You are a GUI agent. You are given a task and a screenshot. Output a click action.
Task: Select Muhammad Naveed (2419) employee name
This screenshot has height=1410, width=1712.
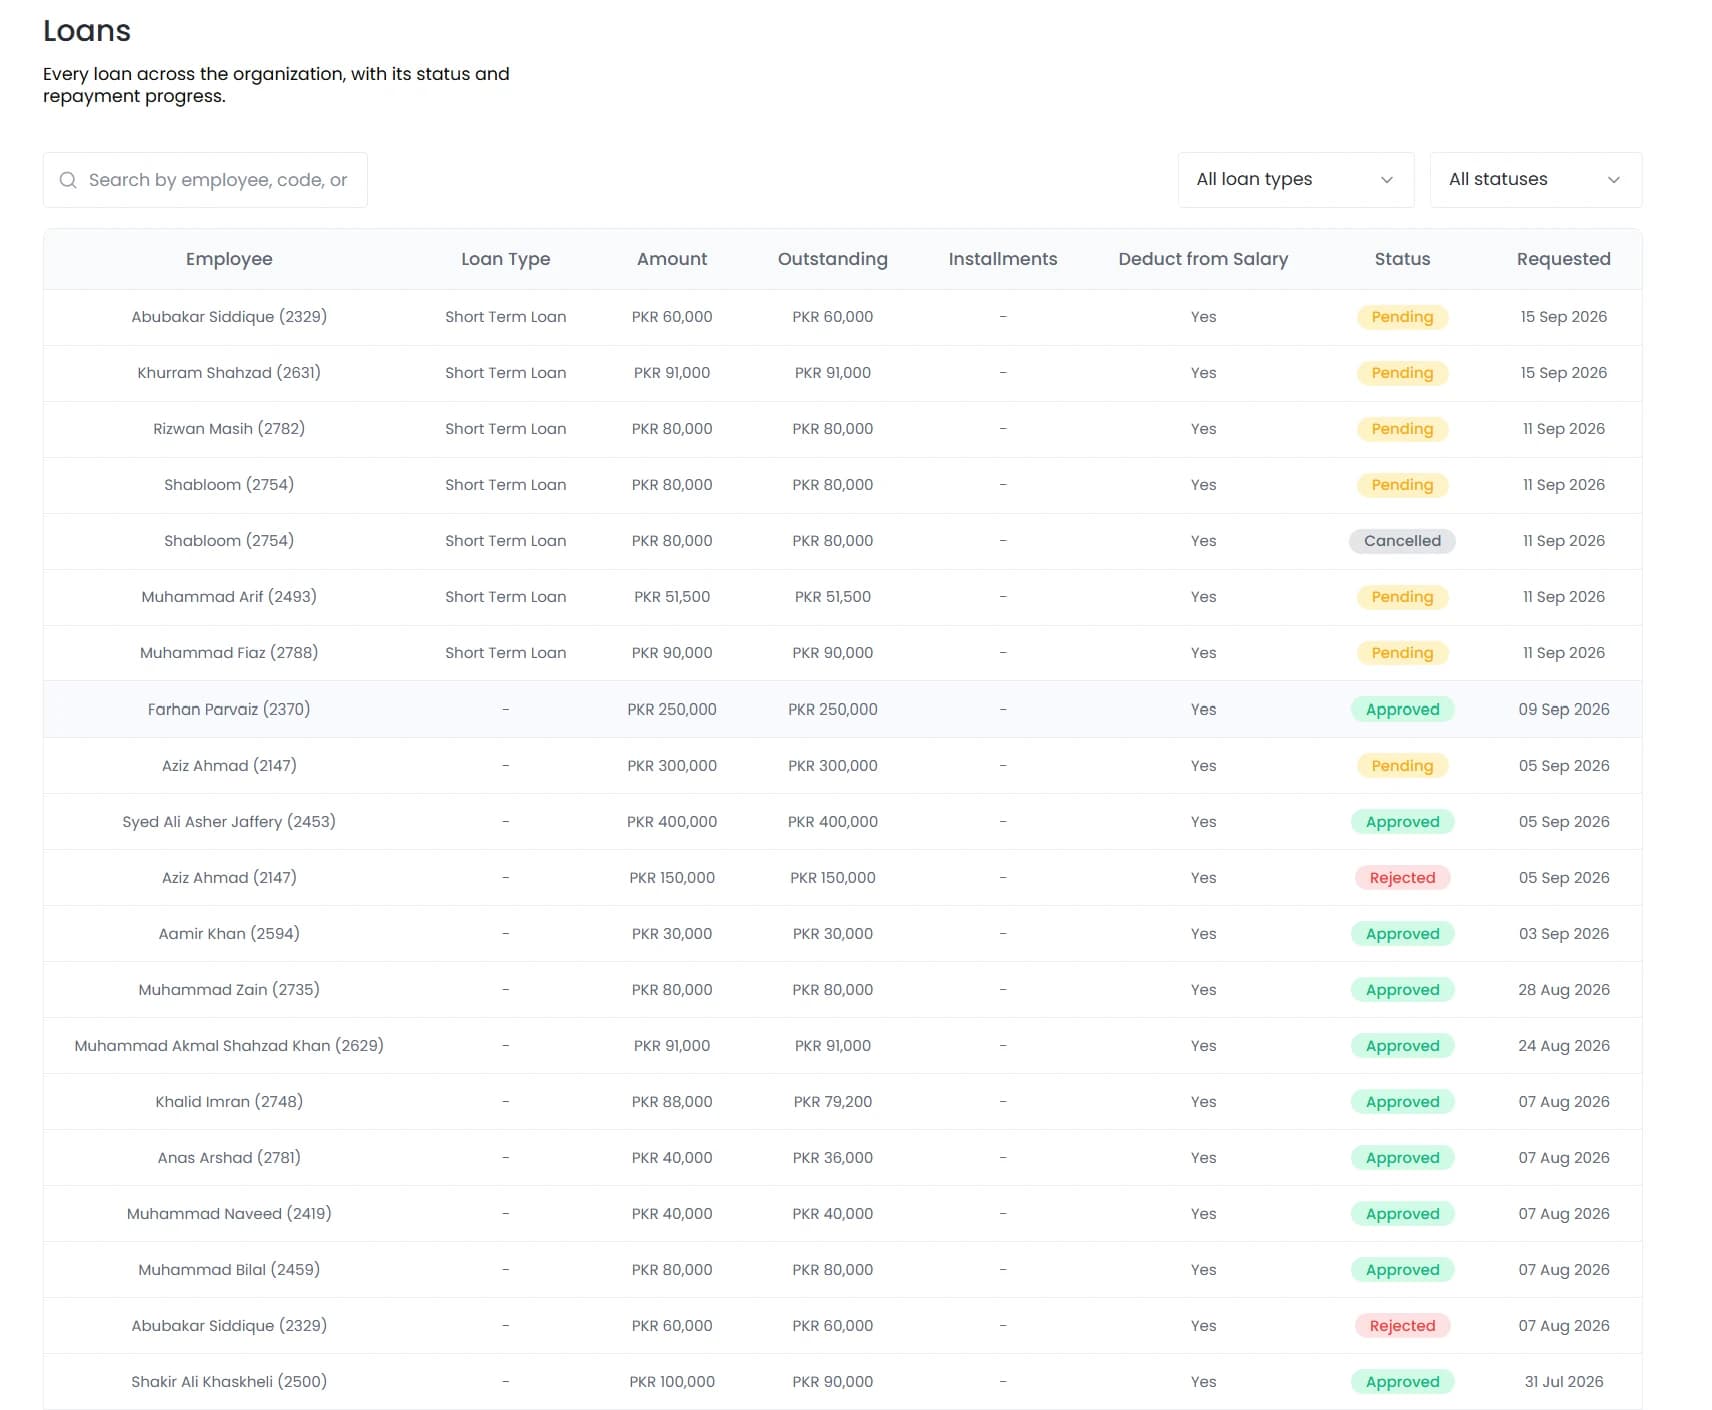point(229,1214)
